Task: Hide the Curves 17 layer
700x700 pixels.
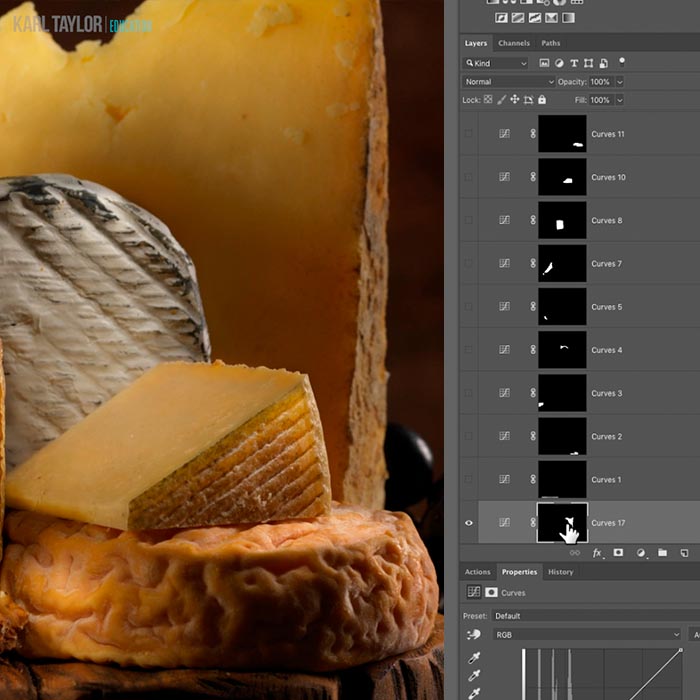Action: [469, 523]
